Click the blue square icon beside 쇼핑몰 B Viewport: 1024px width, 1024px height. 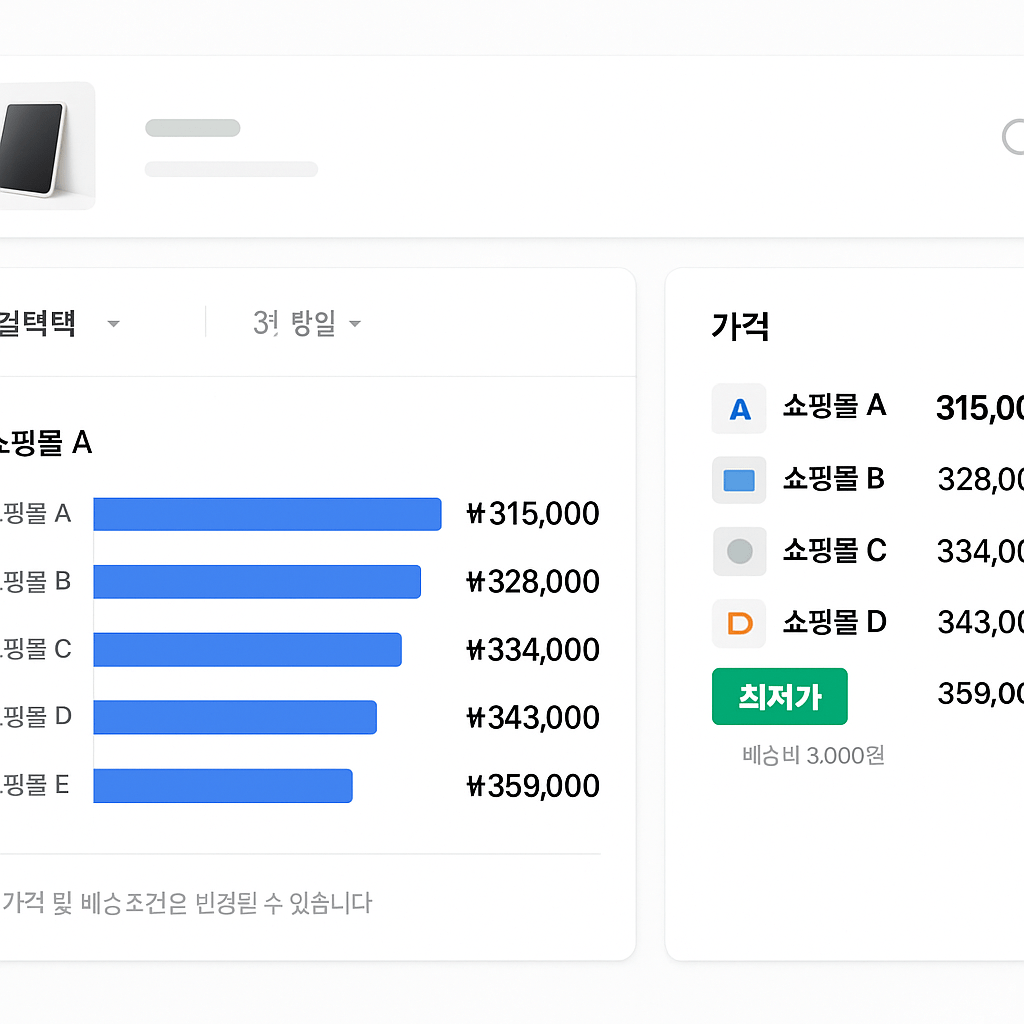738,480
